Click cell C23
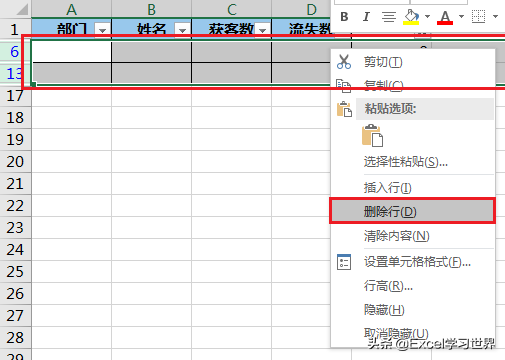The image size is (505, 360). (x=231, y=228)
